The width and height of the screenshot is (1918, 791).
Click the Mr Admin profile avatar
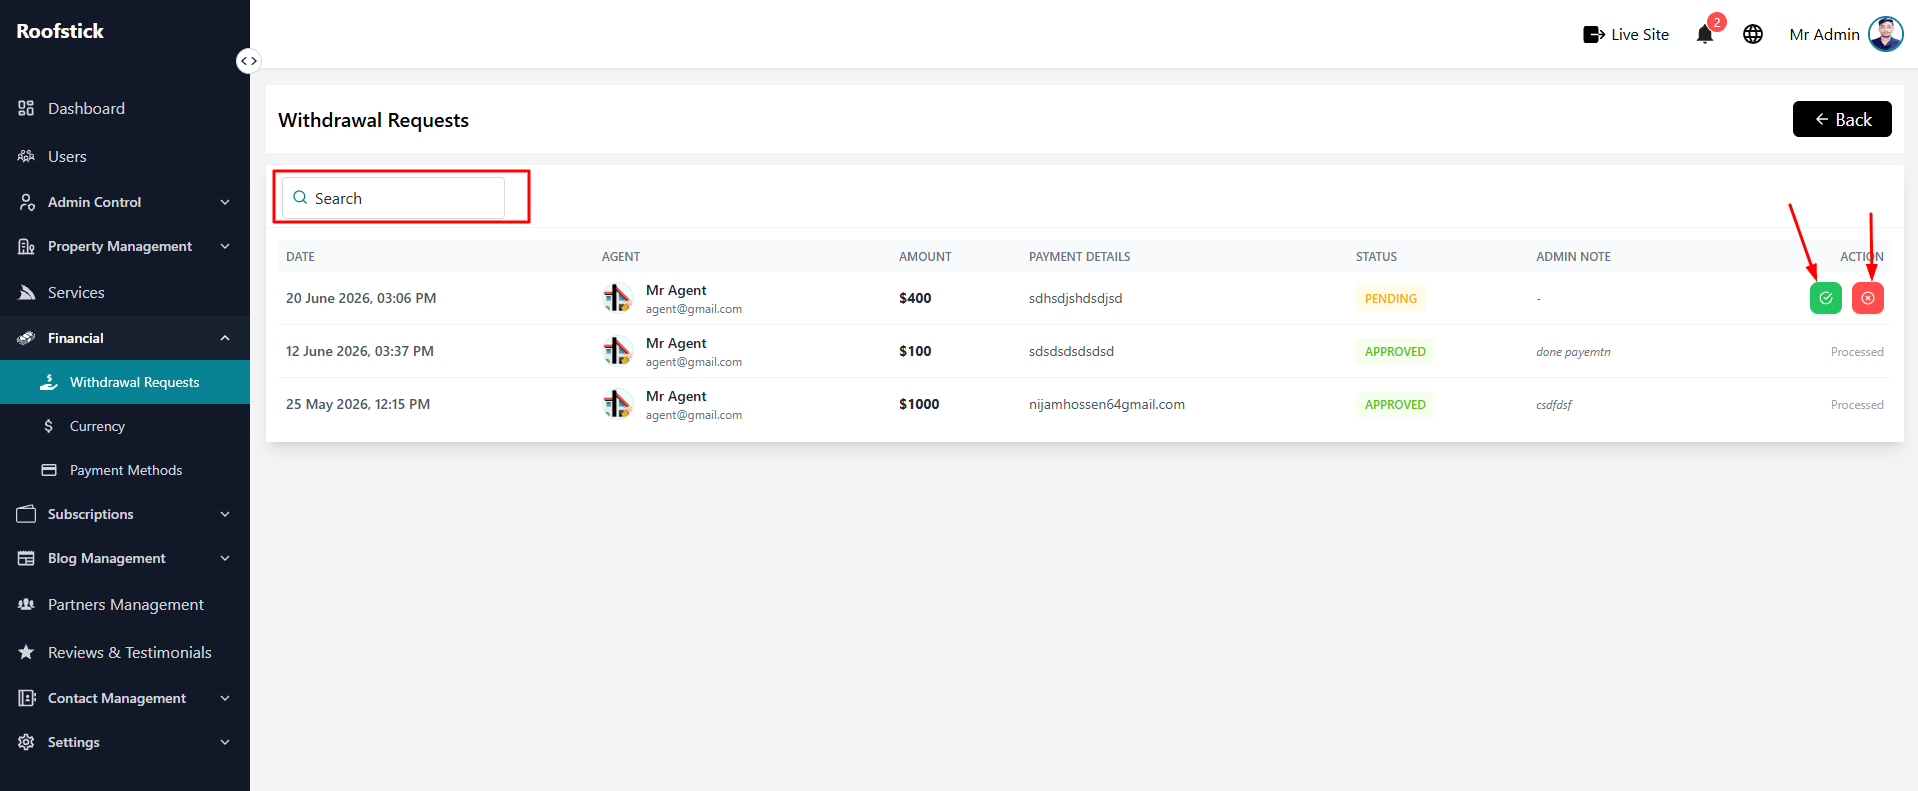click(1885, 34)
